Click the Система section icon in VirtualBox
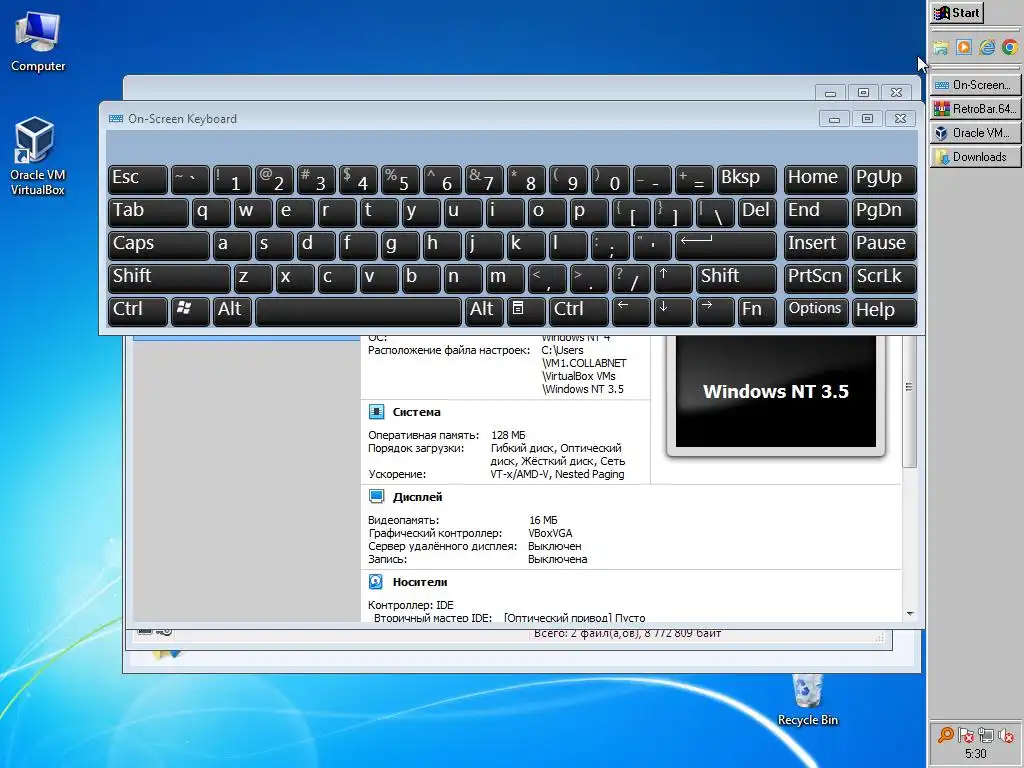Screen dimensions: 1024x768 [x=376, y=411]
